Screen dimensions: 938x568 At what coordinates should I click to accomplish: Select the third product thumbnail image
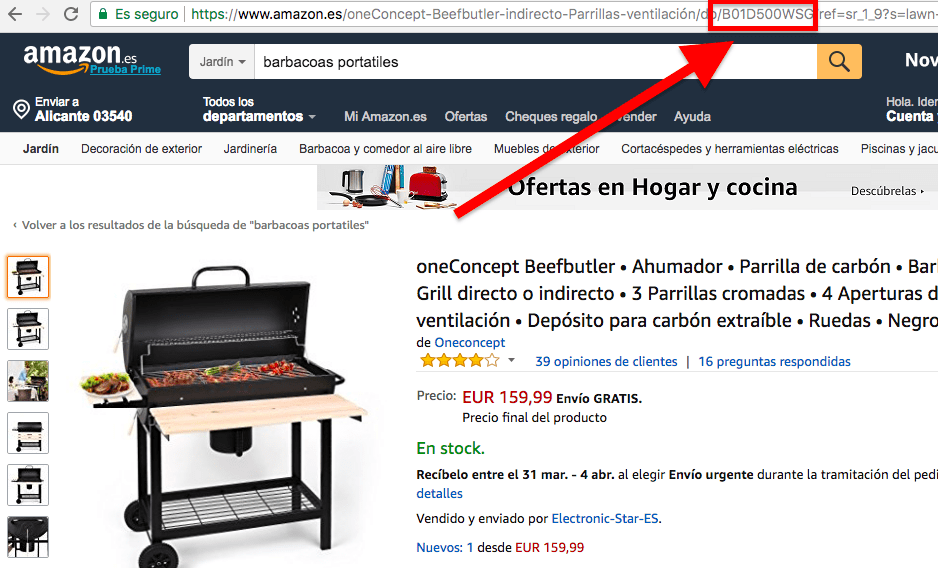click(28, 381)
